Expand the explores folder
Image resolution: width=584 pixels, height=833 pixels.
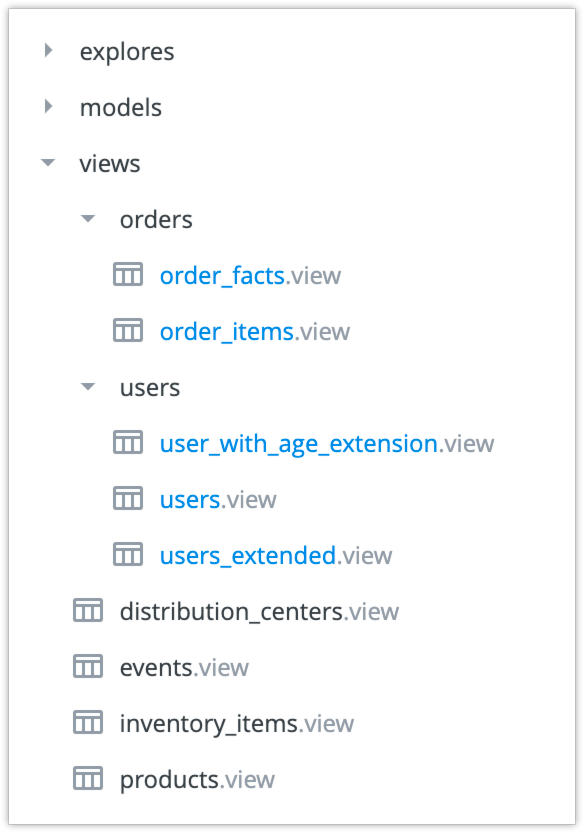[47, 50]
